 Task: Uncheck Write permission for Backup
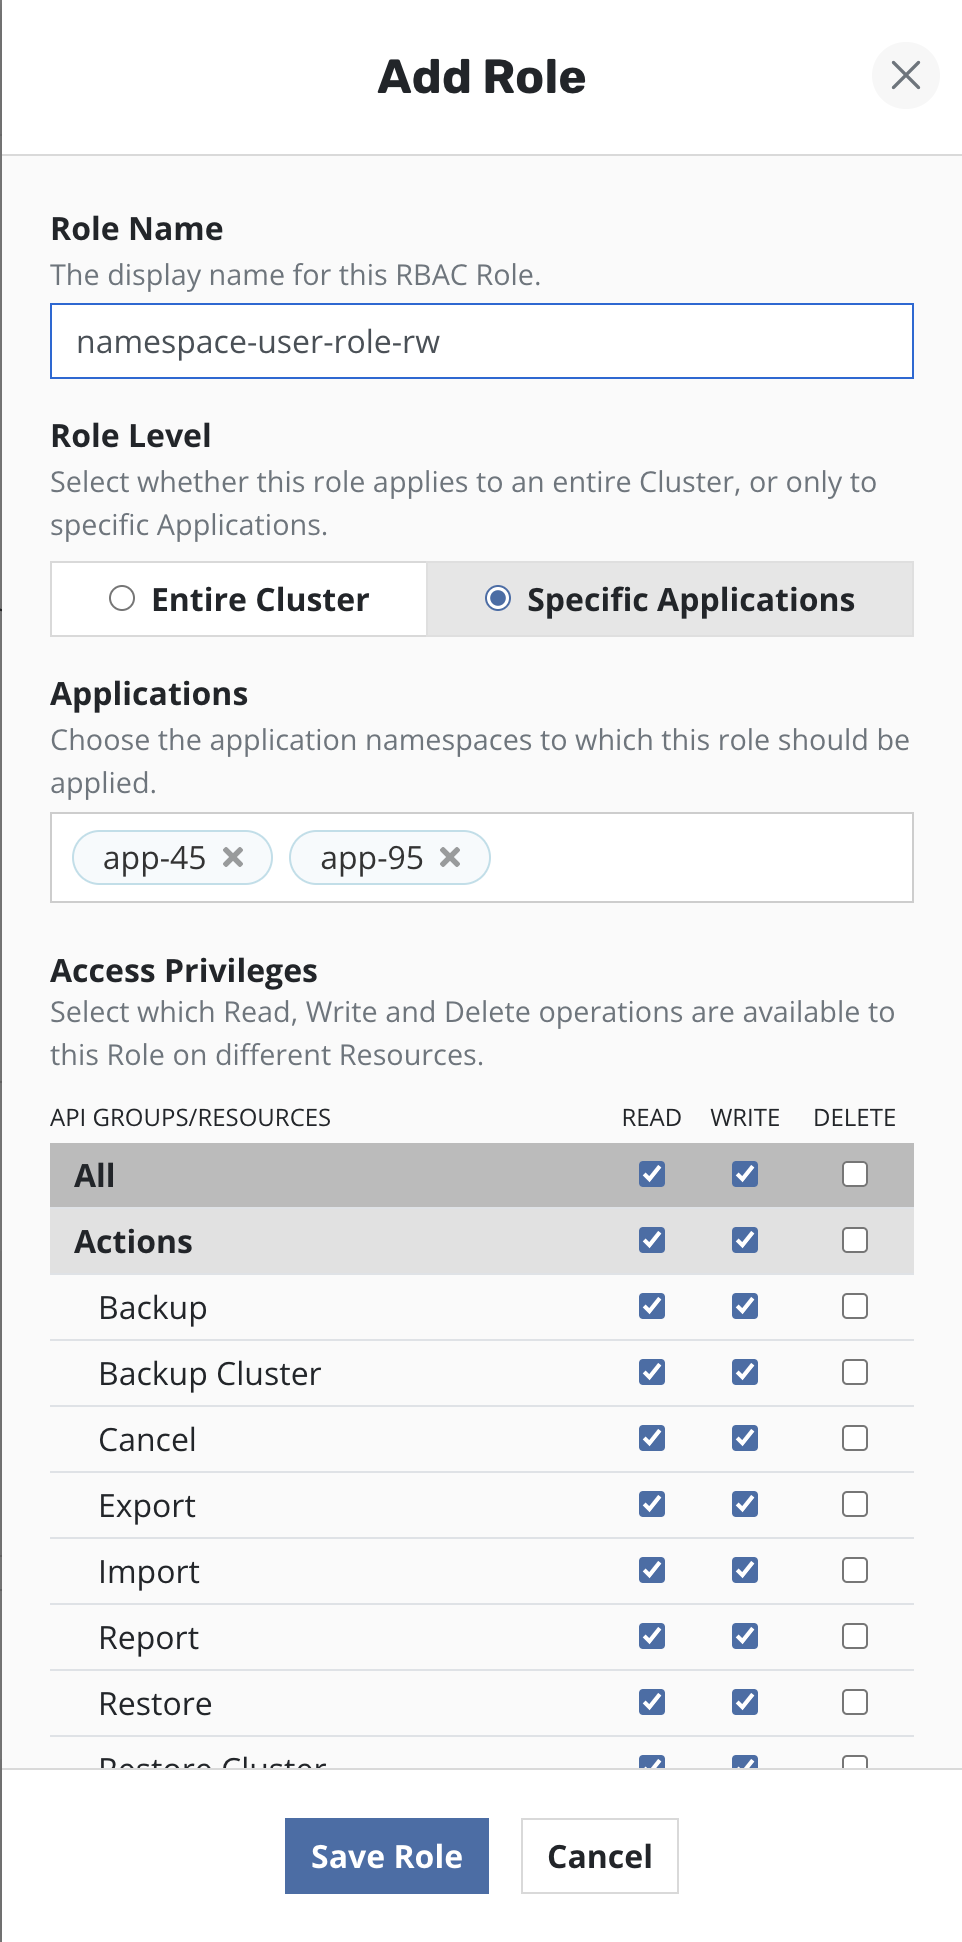745,1306
